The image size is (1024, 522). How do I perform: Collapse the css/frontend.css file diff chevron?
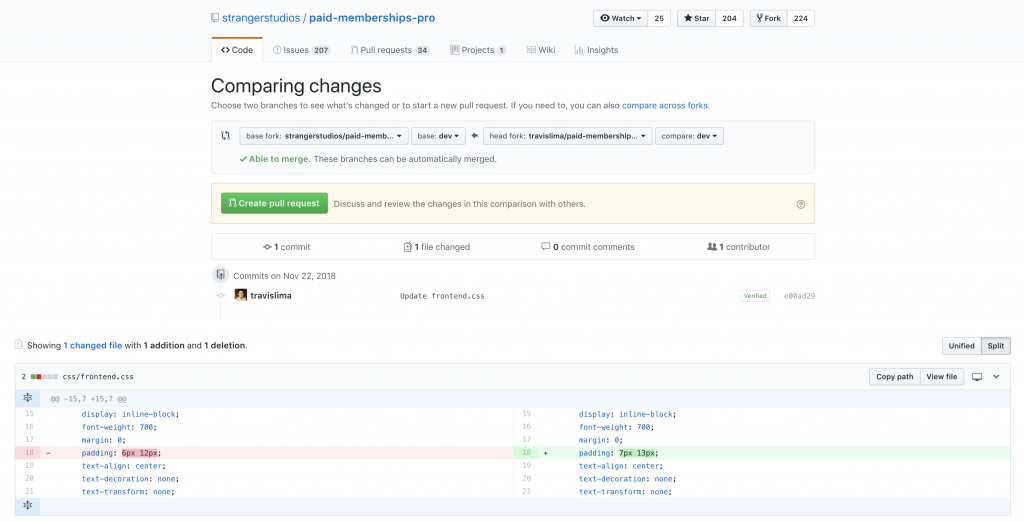[x=997, y=377]
